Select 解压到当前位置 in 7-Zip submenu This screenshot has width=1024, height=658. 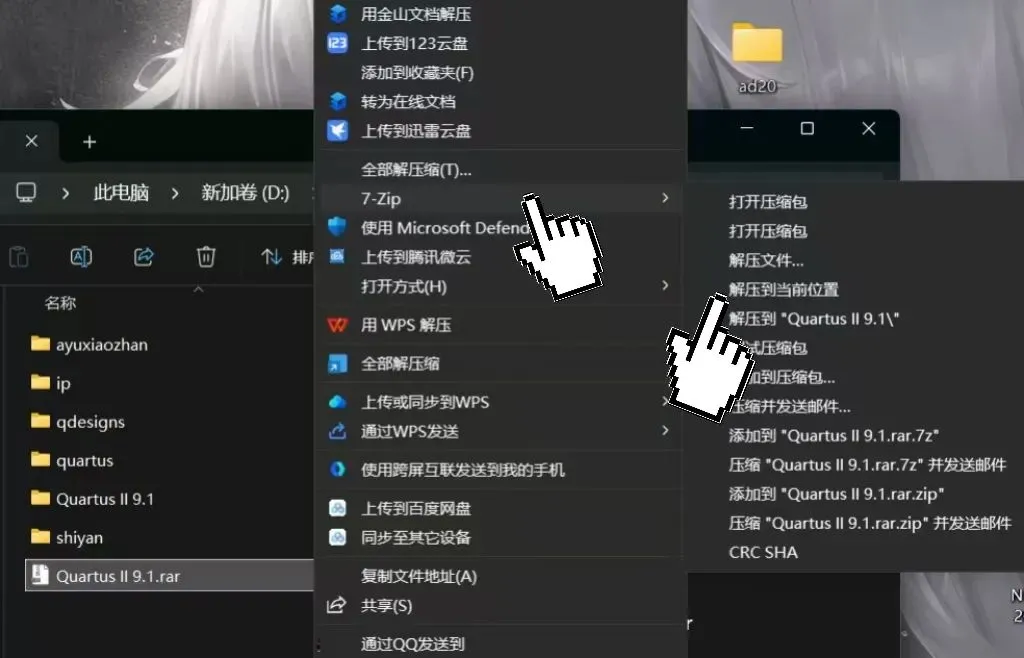(x=784, y=289)
